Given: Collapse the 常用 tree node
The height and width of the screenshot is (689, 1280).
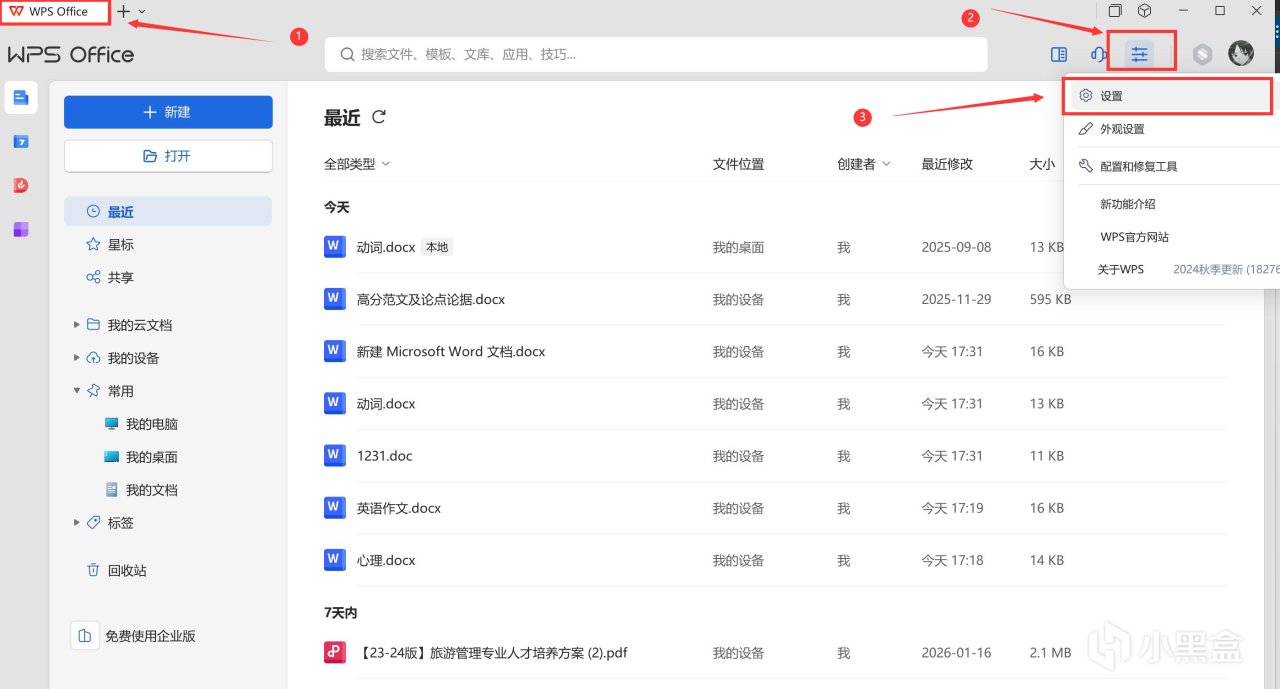Looking at the screenshot, I should tap(78, 391).
